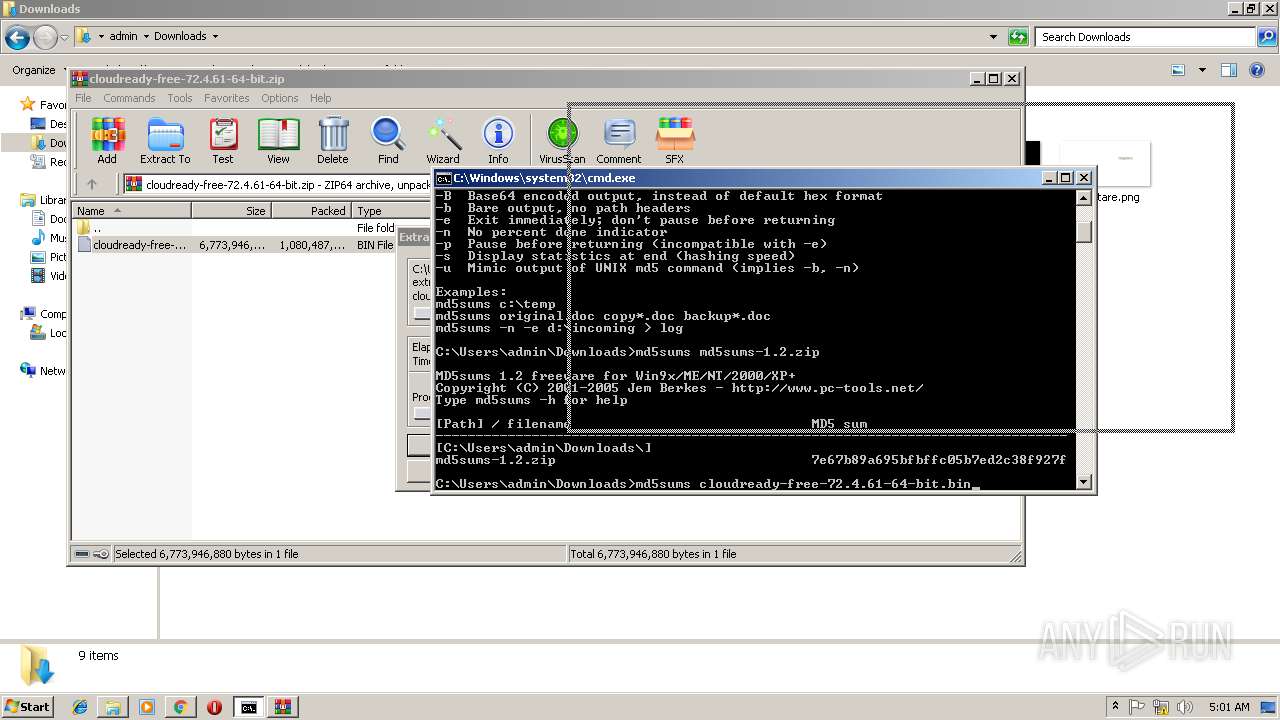Change view icon in Explorer

click(1178, 70)
